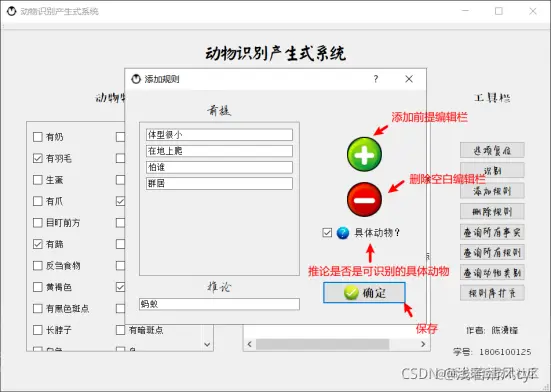The height and width of the screenshot is (392, 551).
Task: Click the 工具栏 heading in main window
Action: pos(492,98)
